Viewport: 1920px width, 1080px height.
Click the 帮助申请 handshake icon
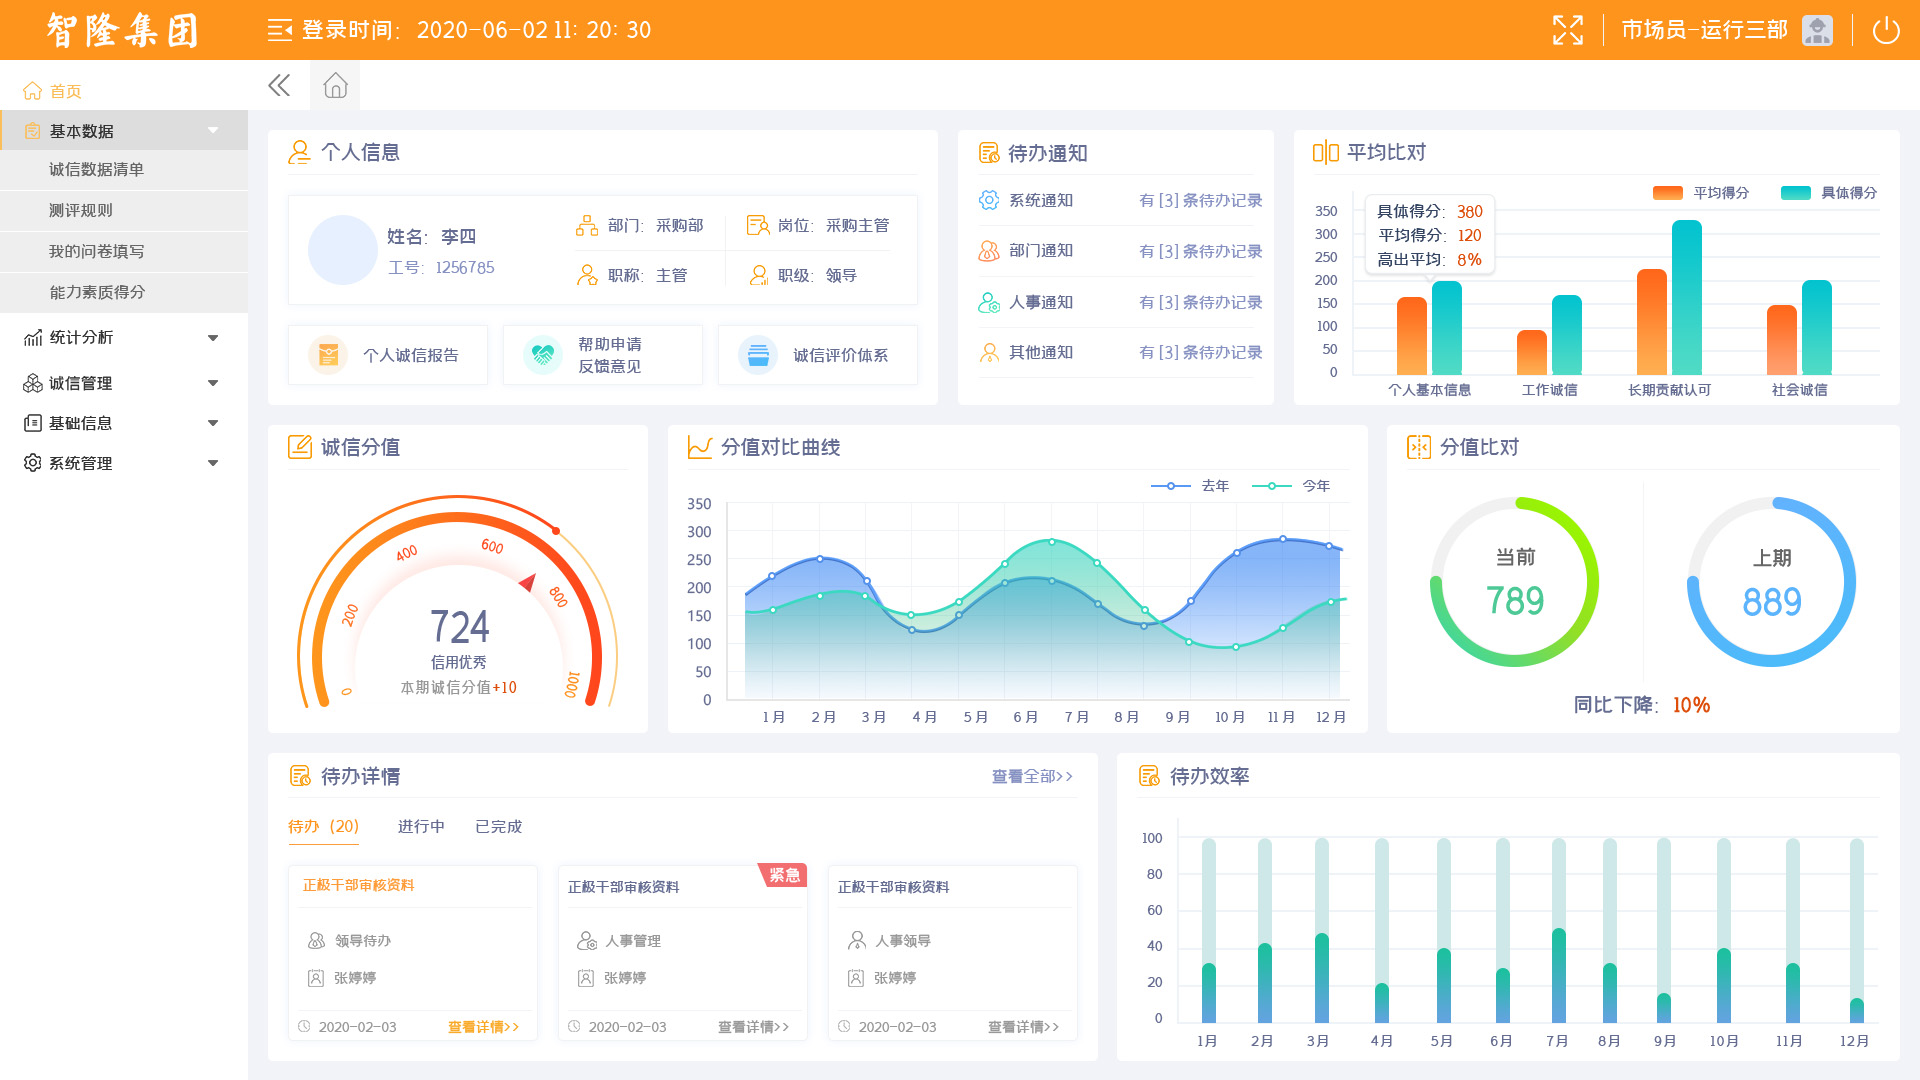tap(543, 355)
